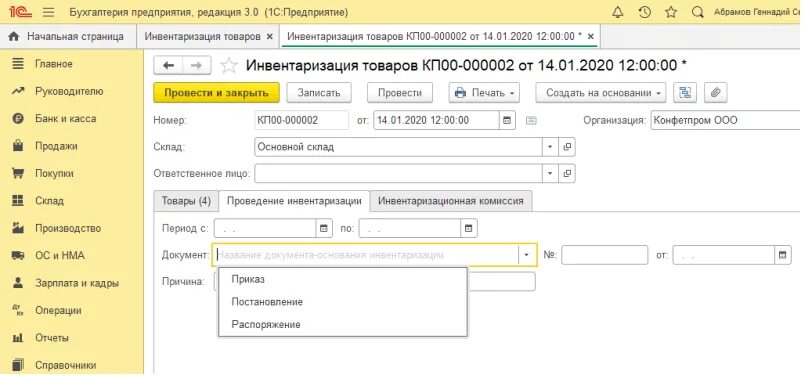
Task: Open calendar for Период с
Action: pyautogui.click(x=324, y=228)
